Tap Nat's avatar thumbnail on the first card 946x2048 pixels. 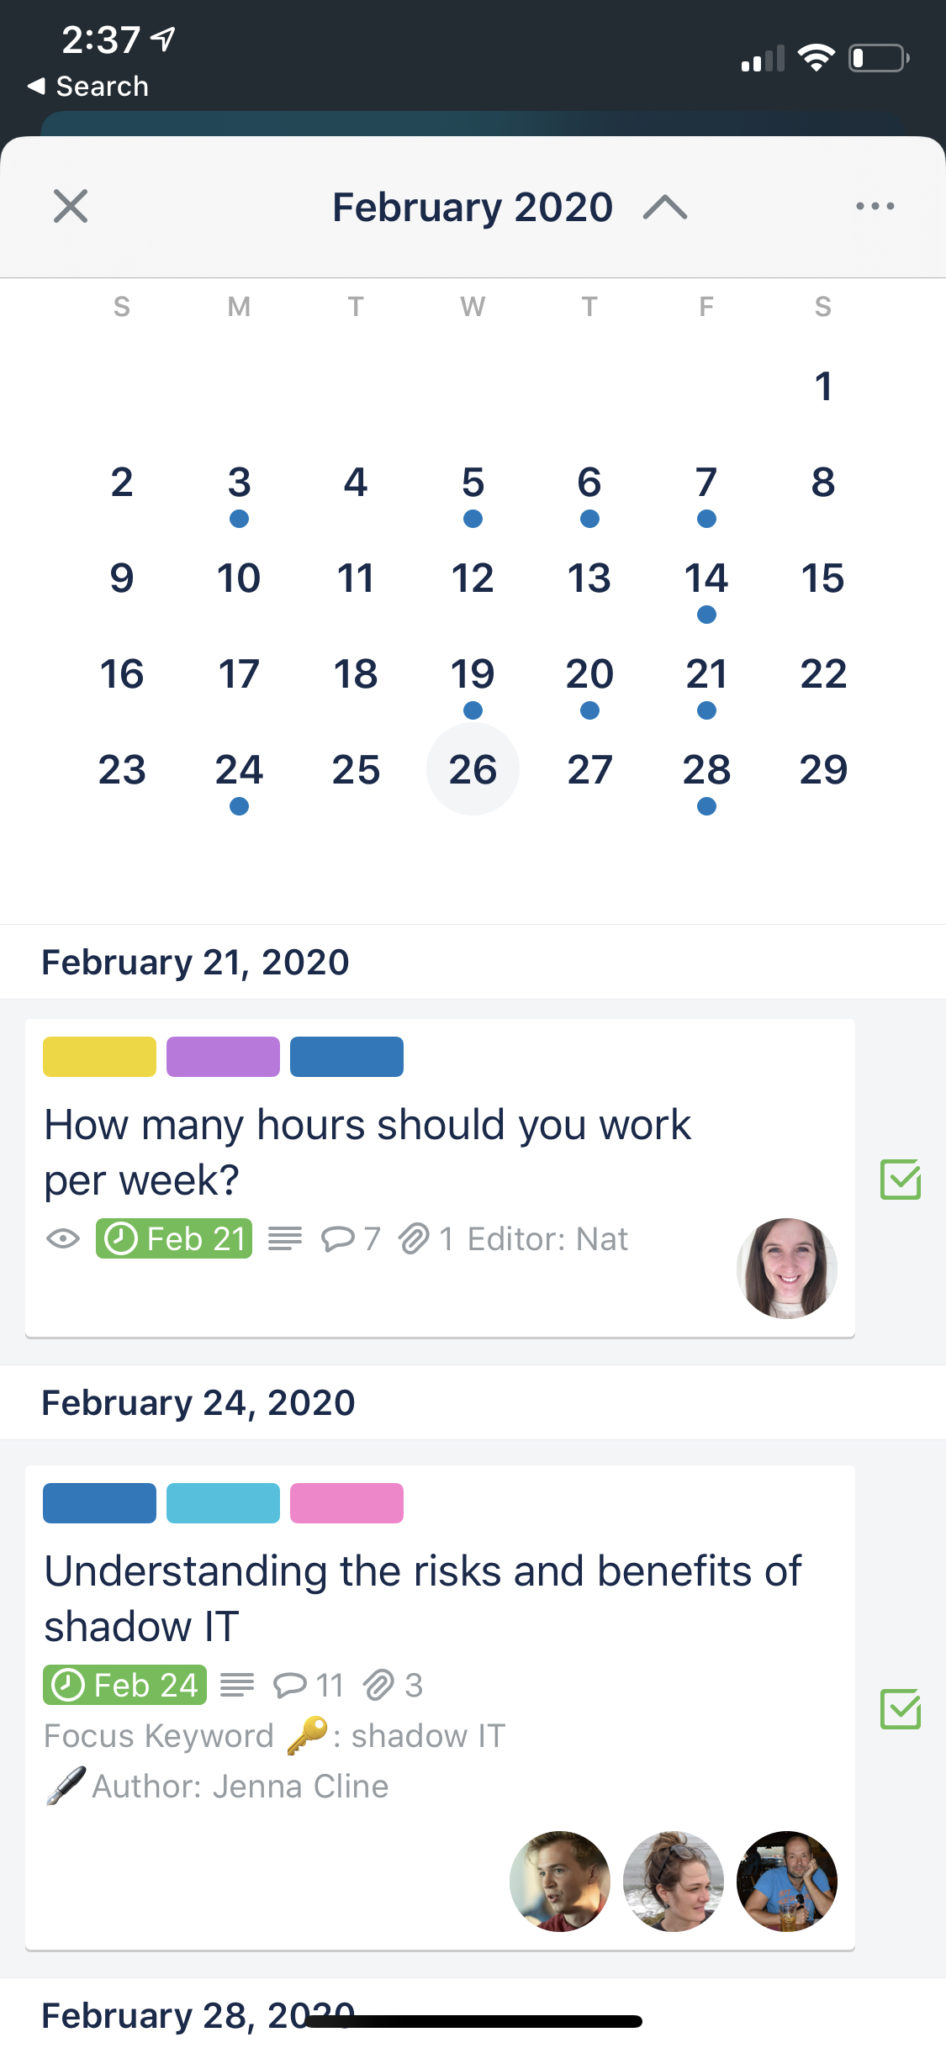click(x=786, y=1269)
